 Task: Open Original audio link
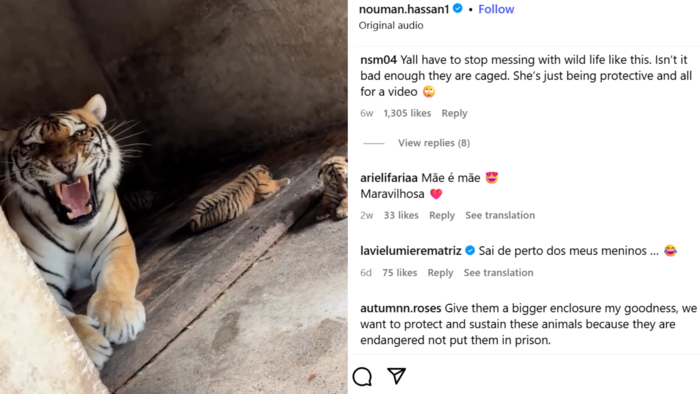[391, 25]
